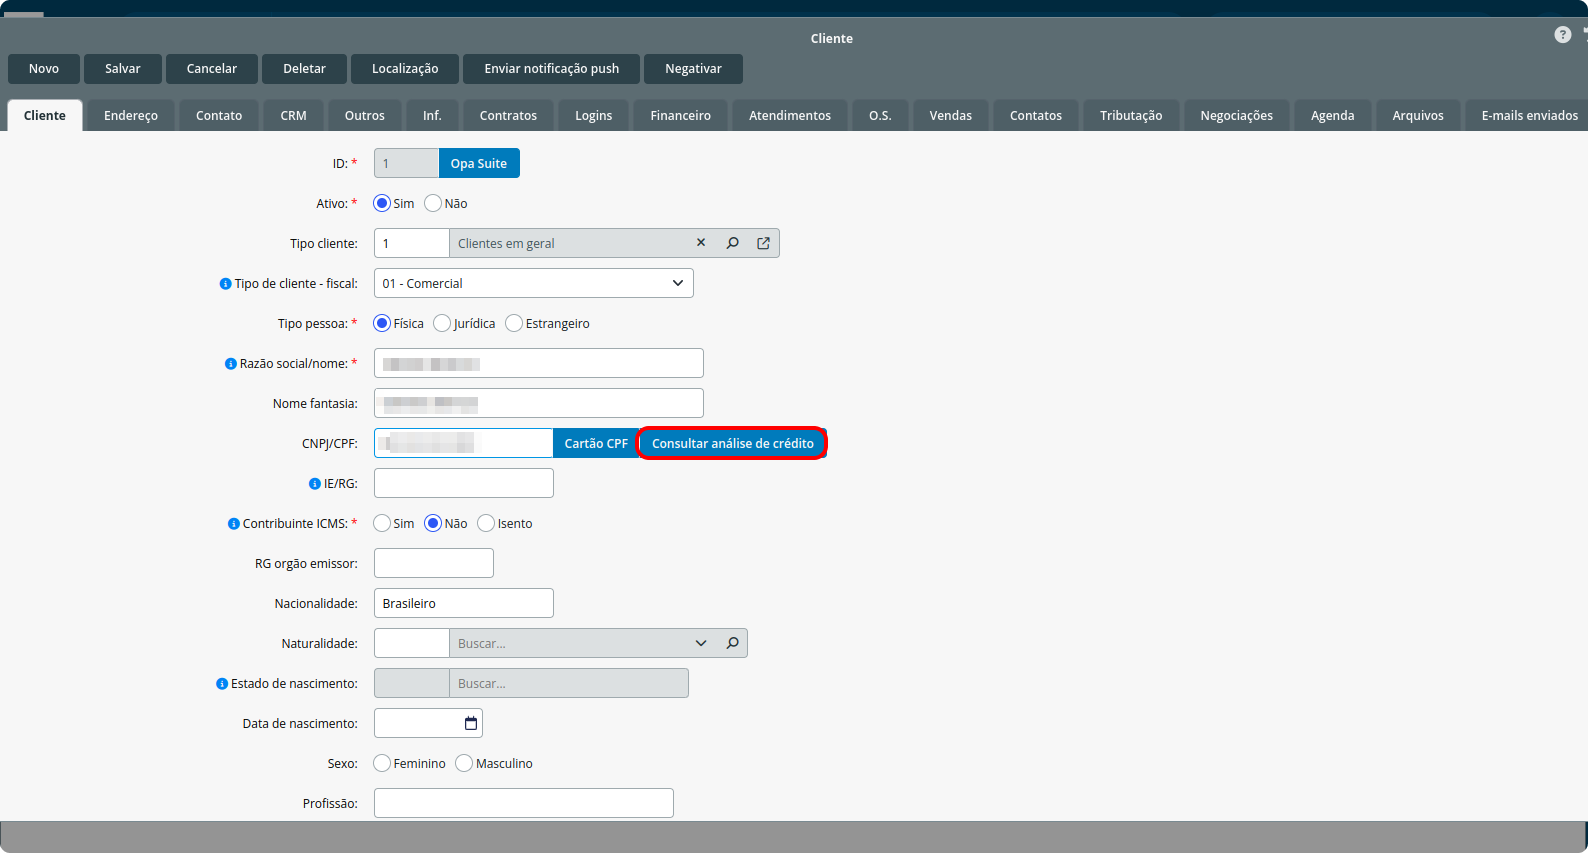Select Estrangeiro as Tipo pessoa
This screenshot has height=853, width=1588.
point(514,323)
